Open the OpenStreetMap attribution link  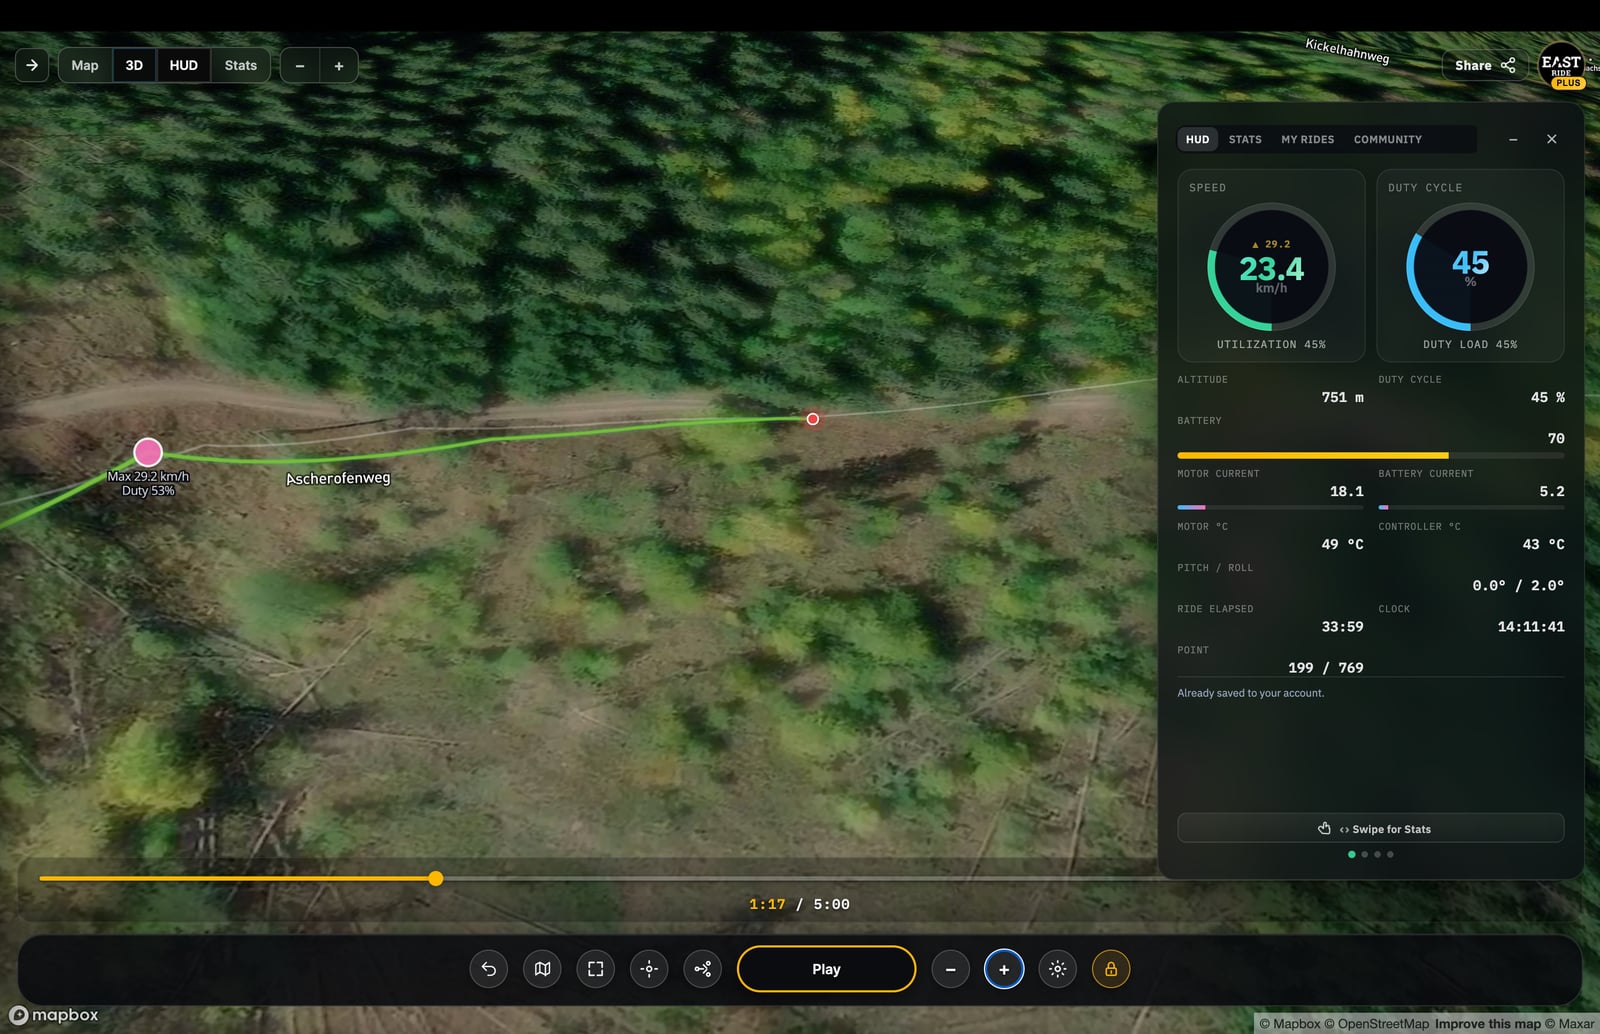click(x=1377, y=1024)
